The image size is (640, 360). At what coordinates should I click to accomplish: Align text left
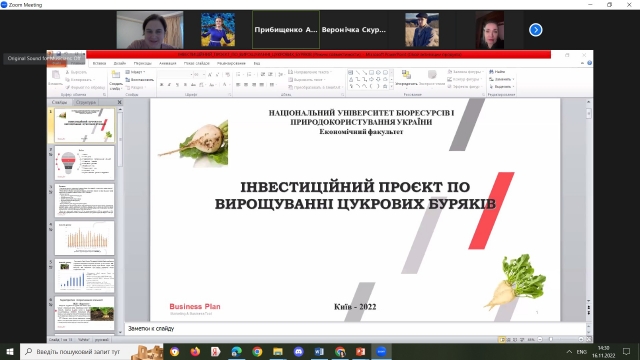(x=238, y=84)
